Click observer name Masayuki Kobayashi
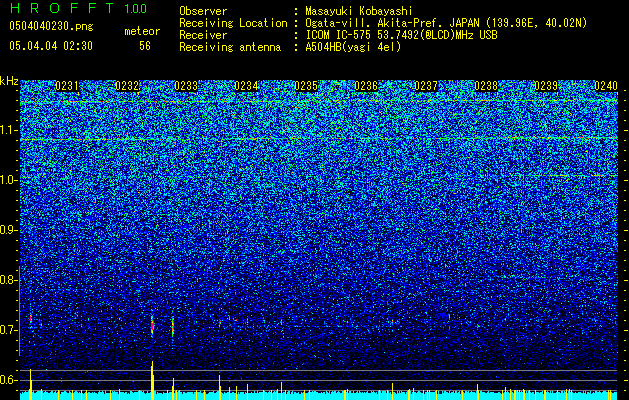This screenshot has height=400, width=629. pyautogui.click(x=359, y=11)
